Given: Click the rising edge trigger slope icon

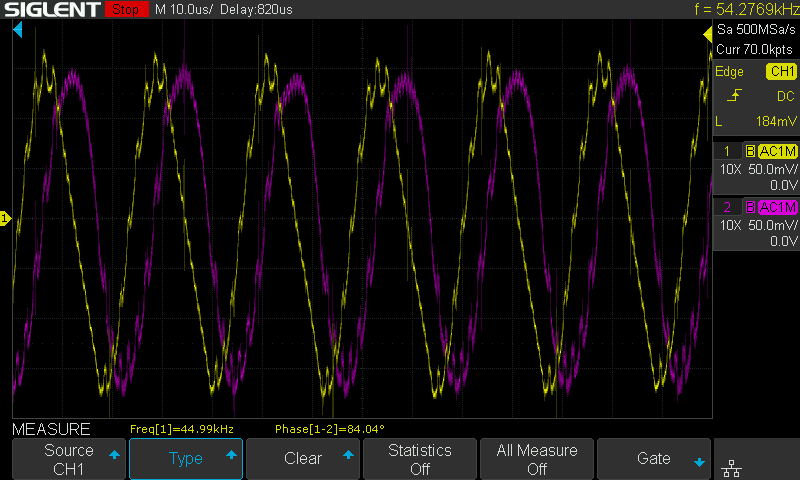Looking at the screenshot, I should 734,96.
